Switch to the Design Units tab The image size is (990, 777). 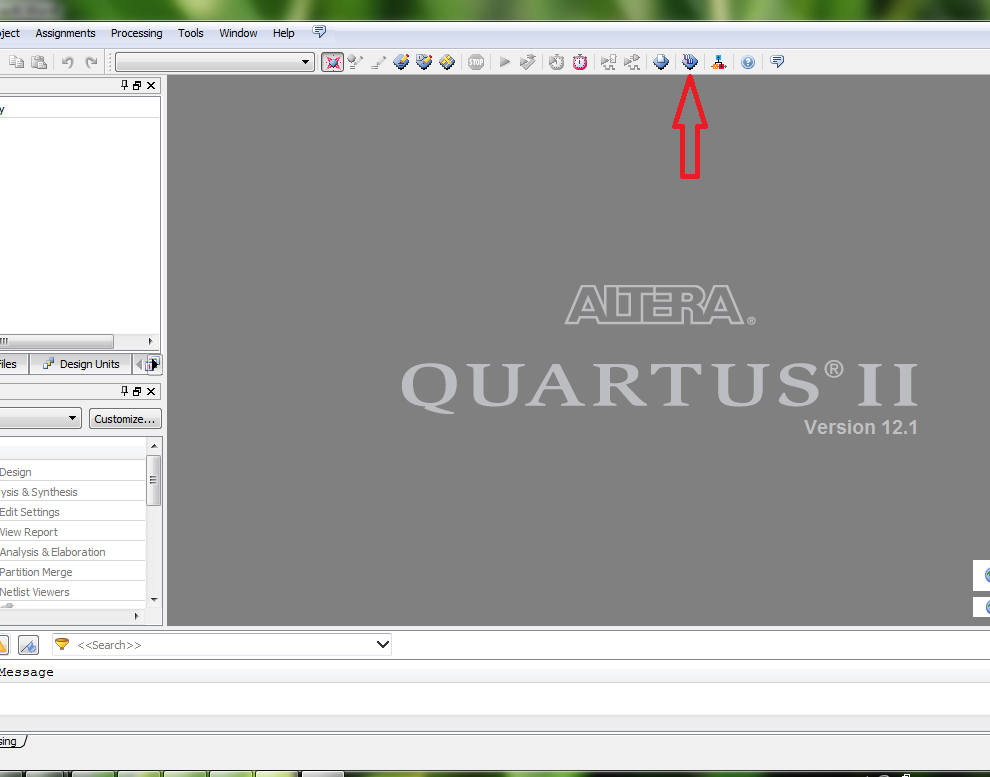coord(81,364)
